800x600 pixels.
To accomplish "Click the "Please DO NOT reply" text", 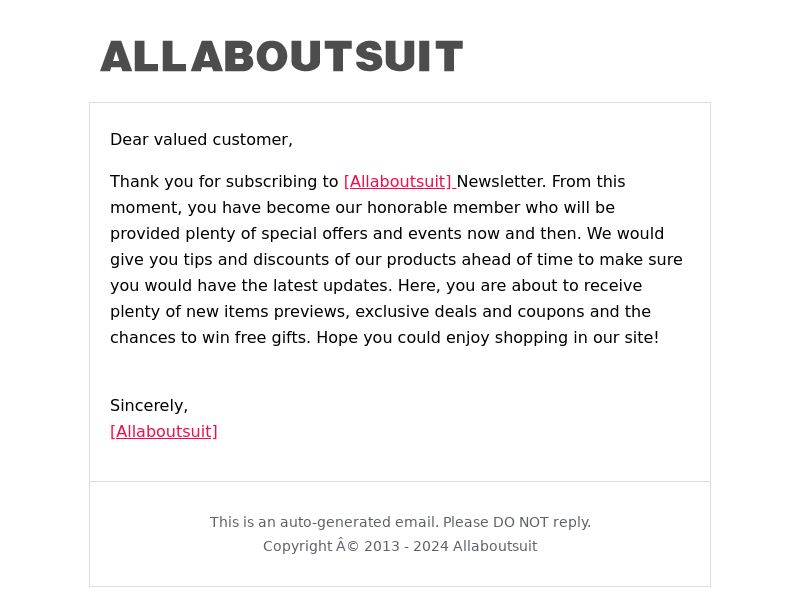I will [516, 522].
